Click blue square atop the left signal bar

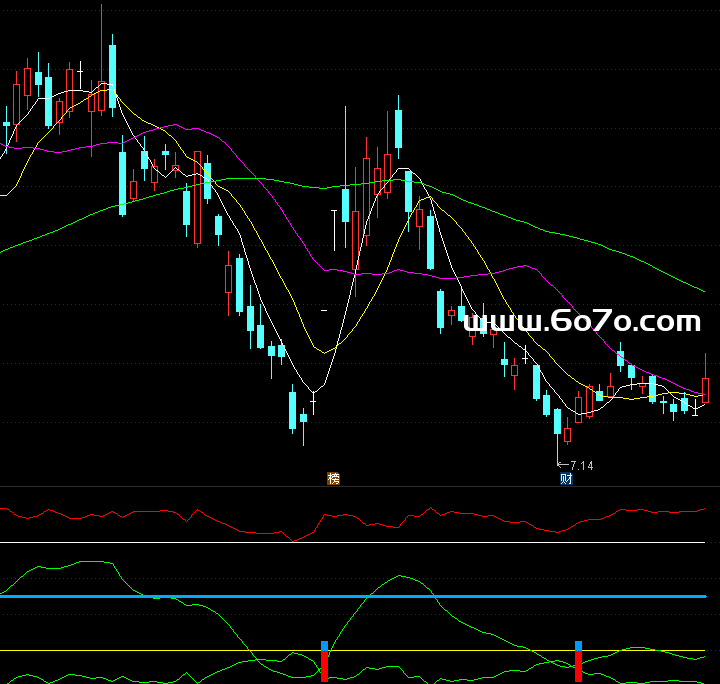click(x=324, y=646)
